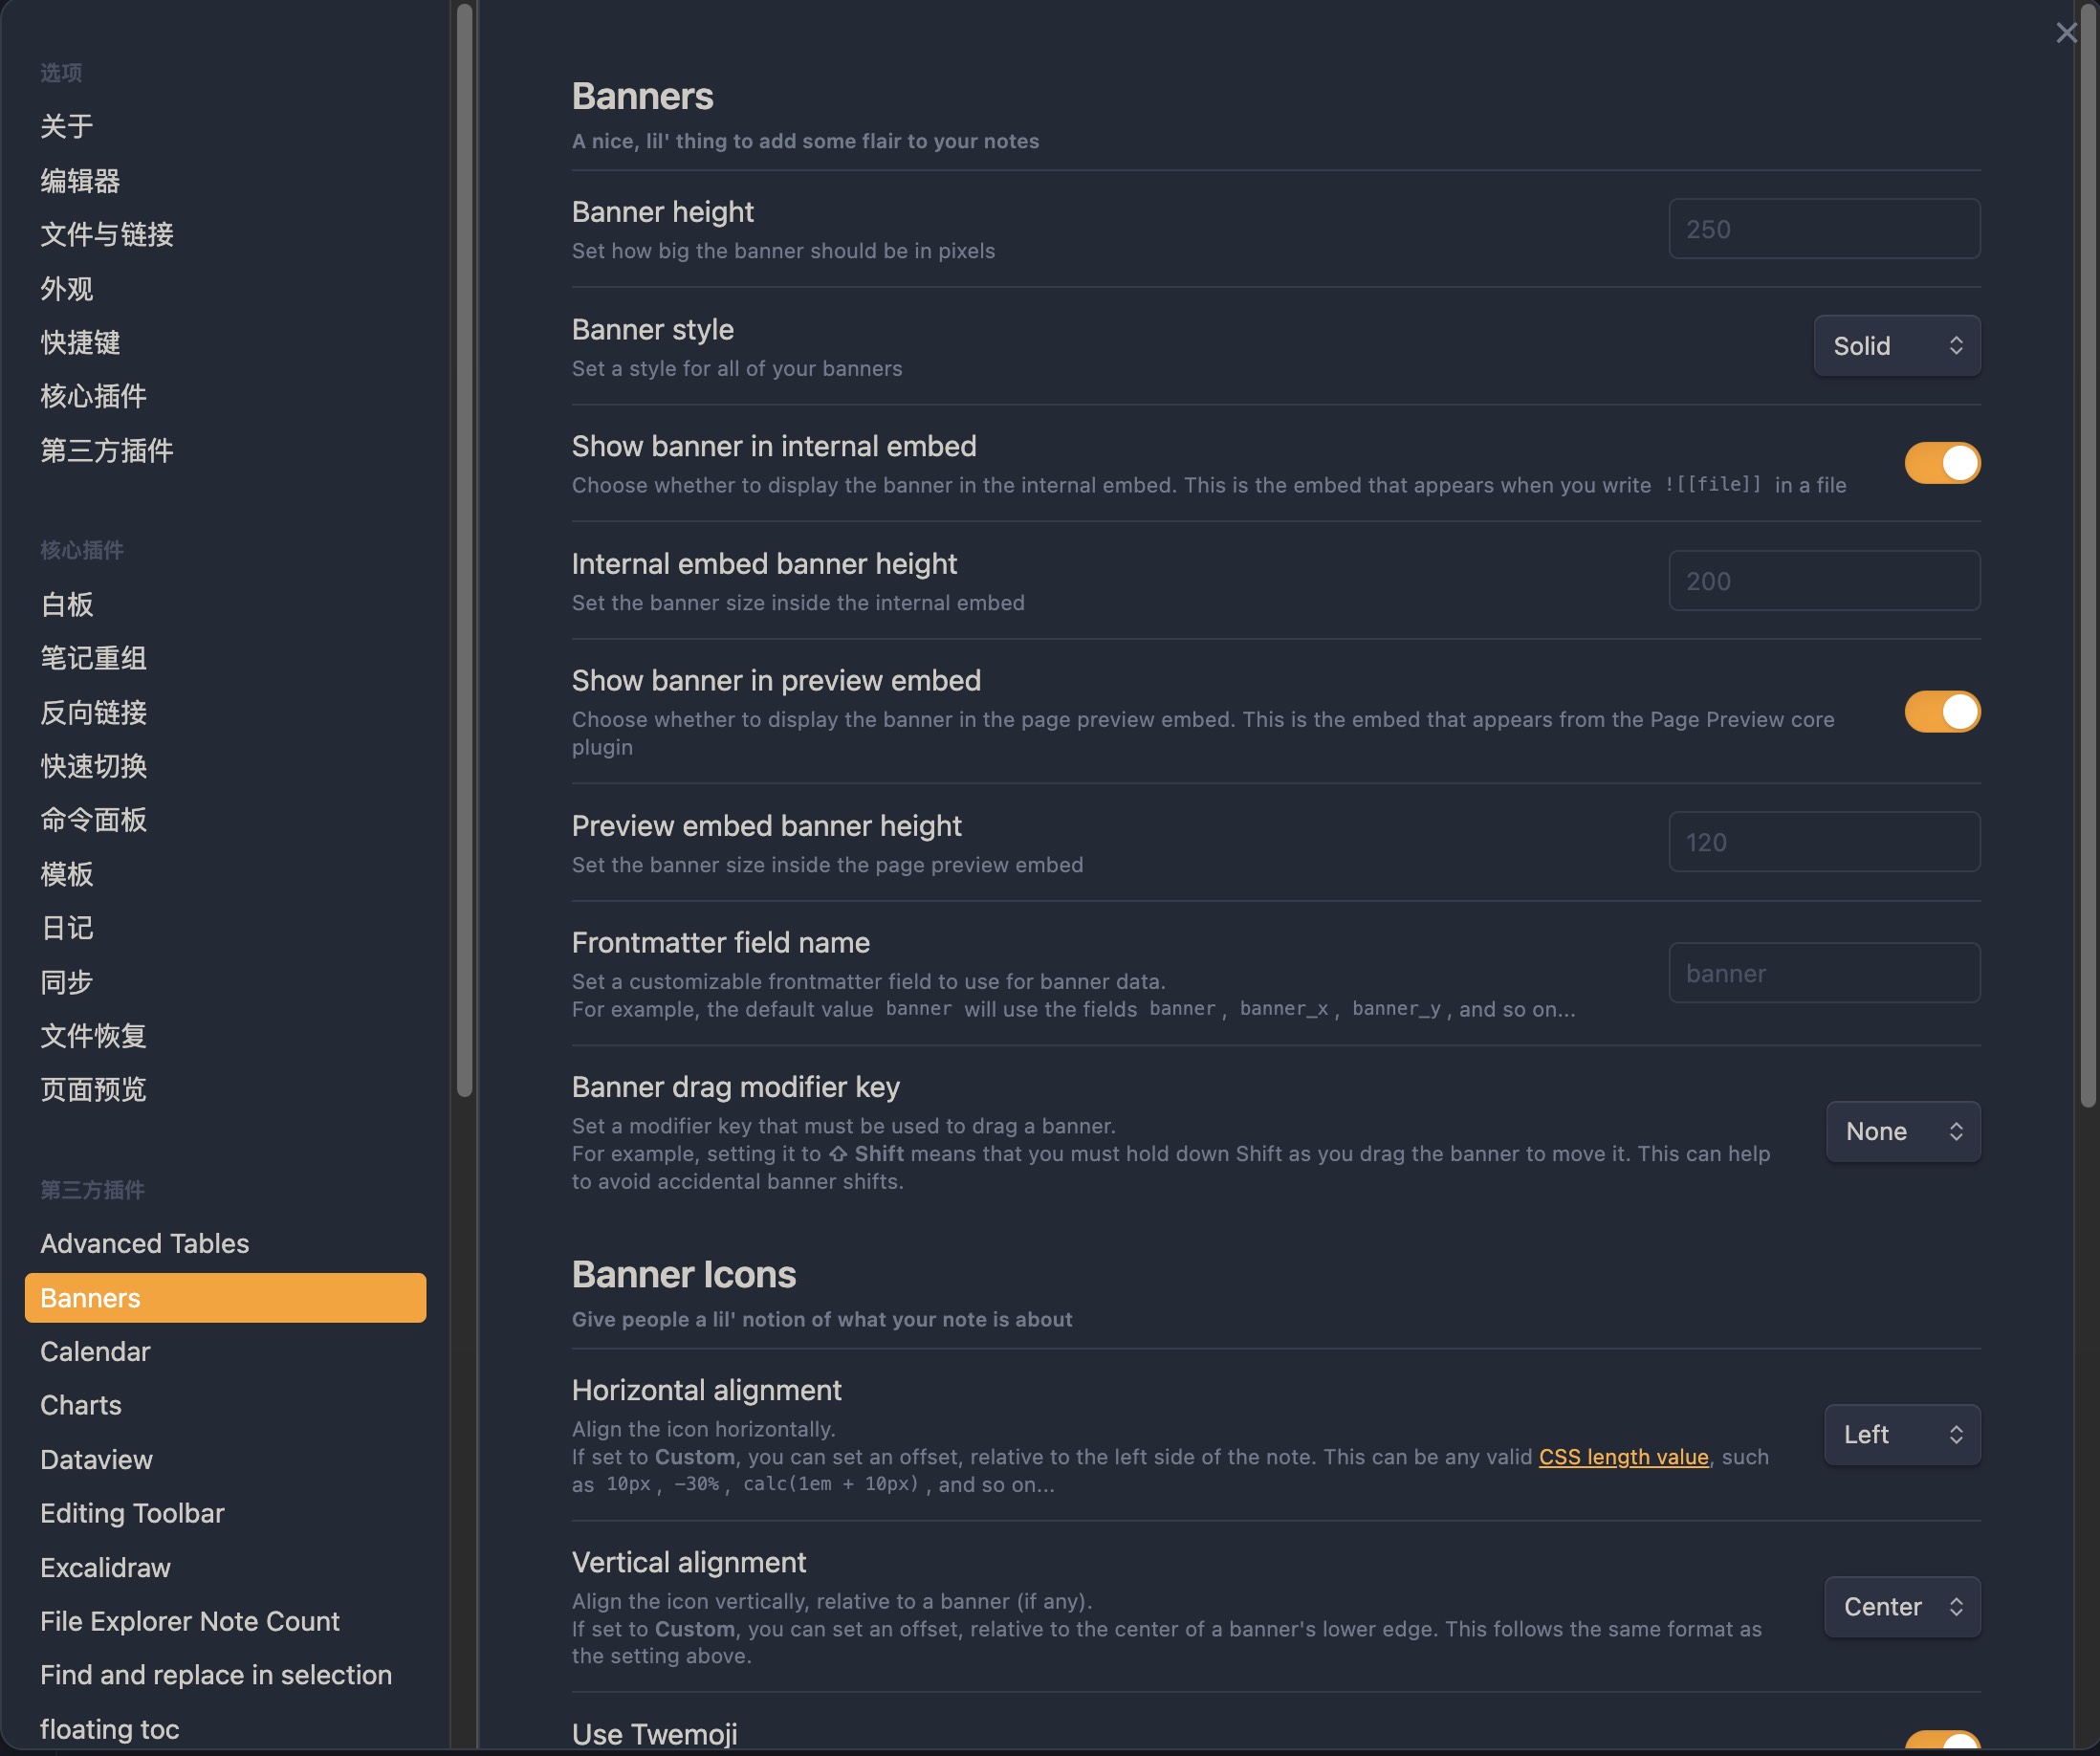
Task: Follow the CSS length value link
Action: pyautogui.click(x=1623, y=1457)
